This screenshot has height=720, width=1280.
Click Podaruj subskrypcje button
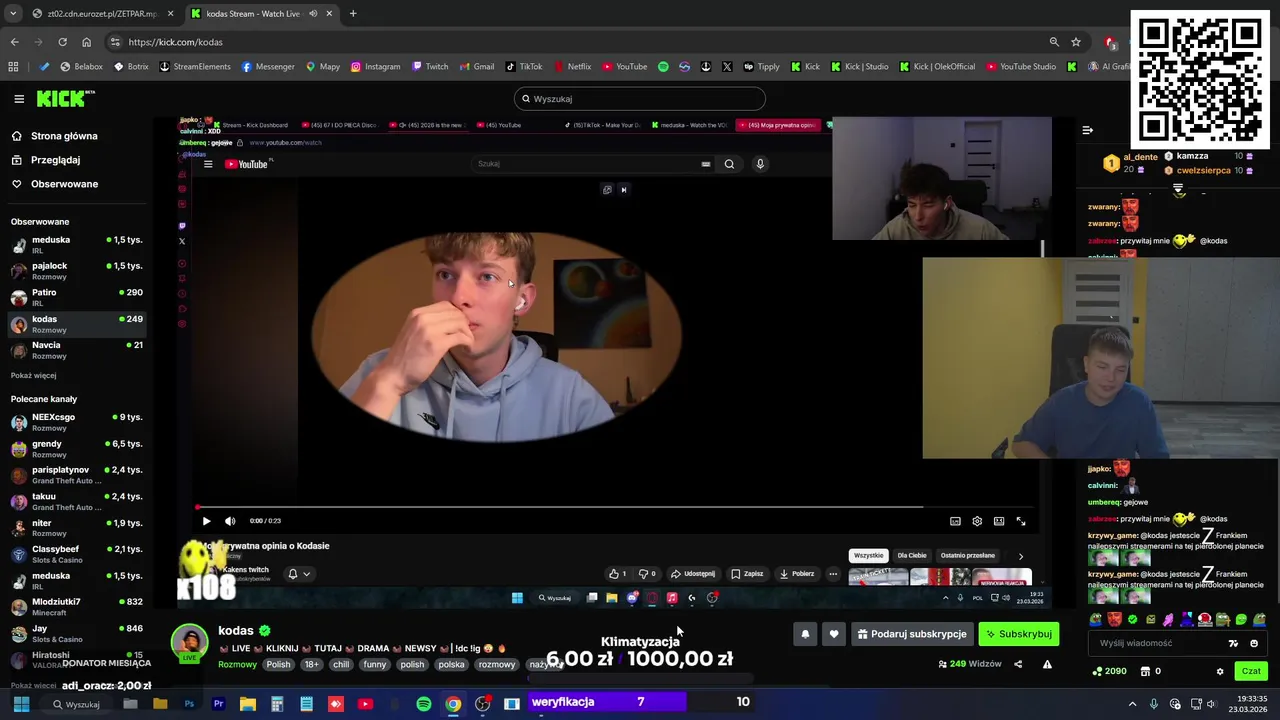click(912, 634)
